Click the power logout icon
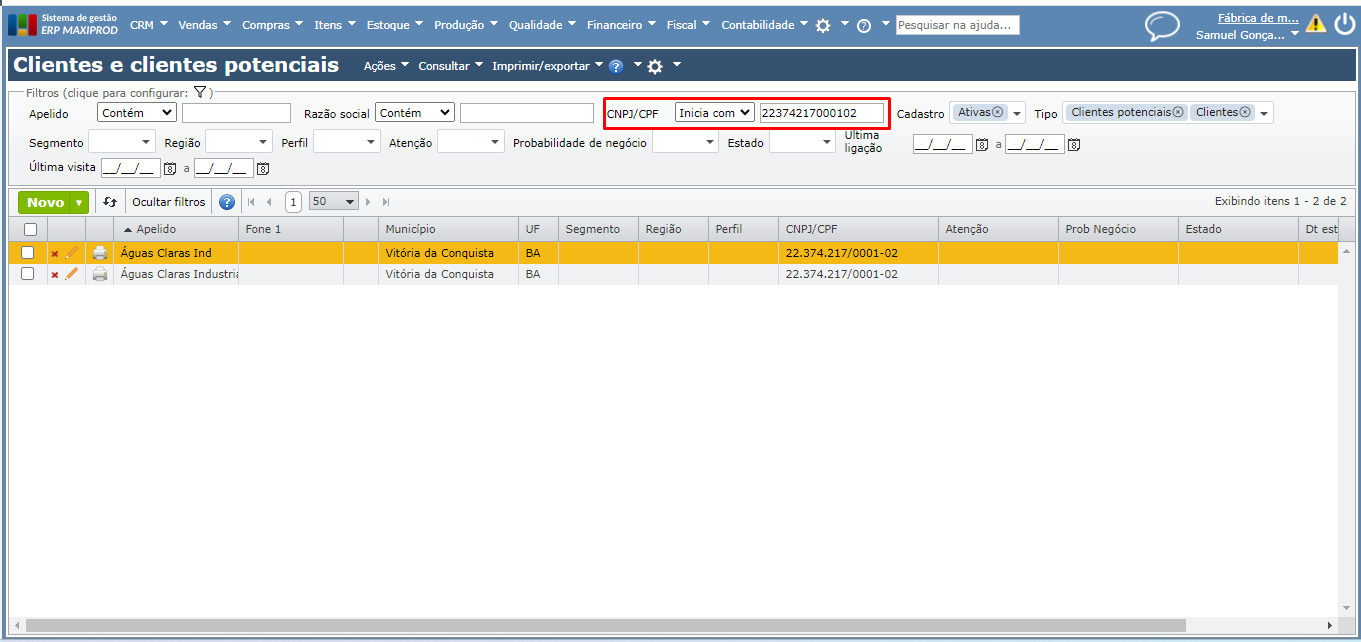Viewport: 1361px width, 642px height. [x=1344, y=24]
